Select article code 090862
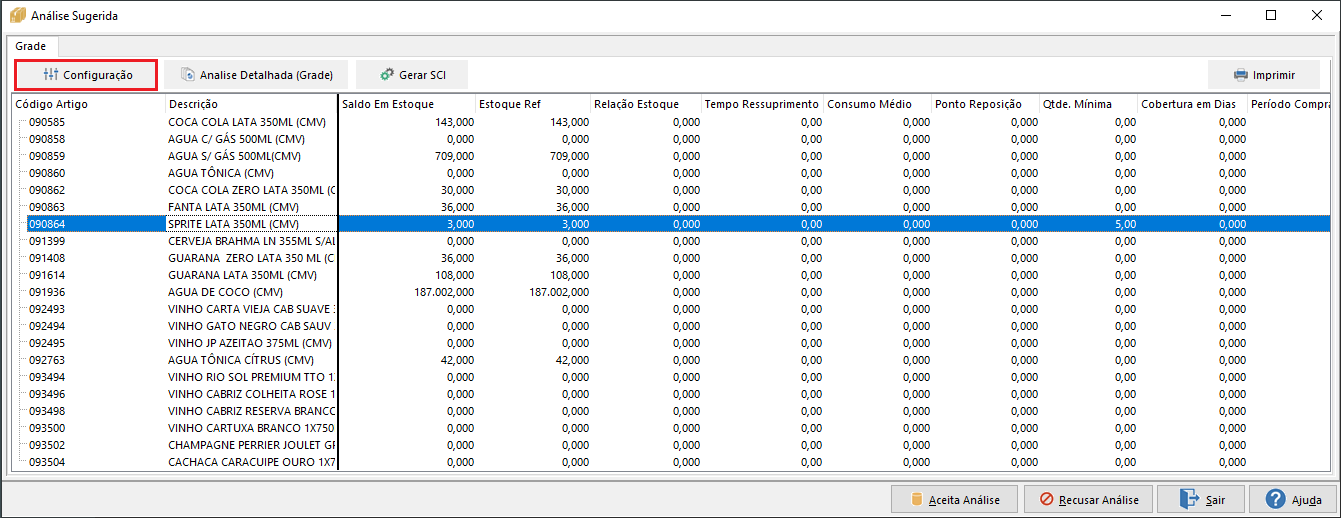The image size is (1341, 518). pyautogui.click(x=47, y=190)
